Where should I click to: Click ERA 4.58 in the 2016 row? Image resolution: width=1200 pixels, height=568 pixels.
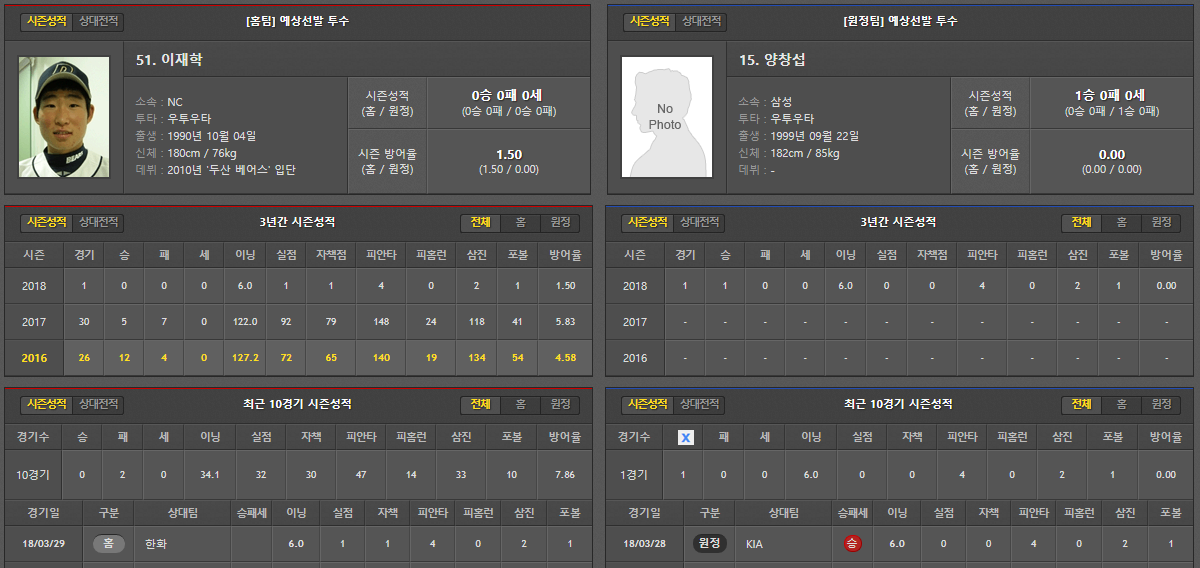(564, 357)
